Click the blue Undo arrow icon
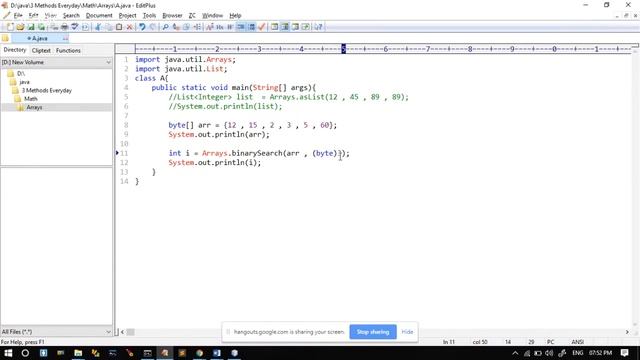 pos(142,27)
